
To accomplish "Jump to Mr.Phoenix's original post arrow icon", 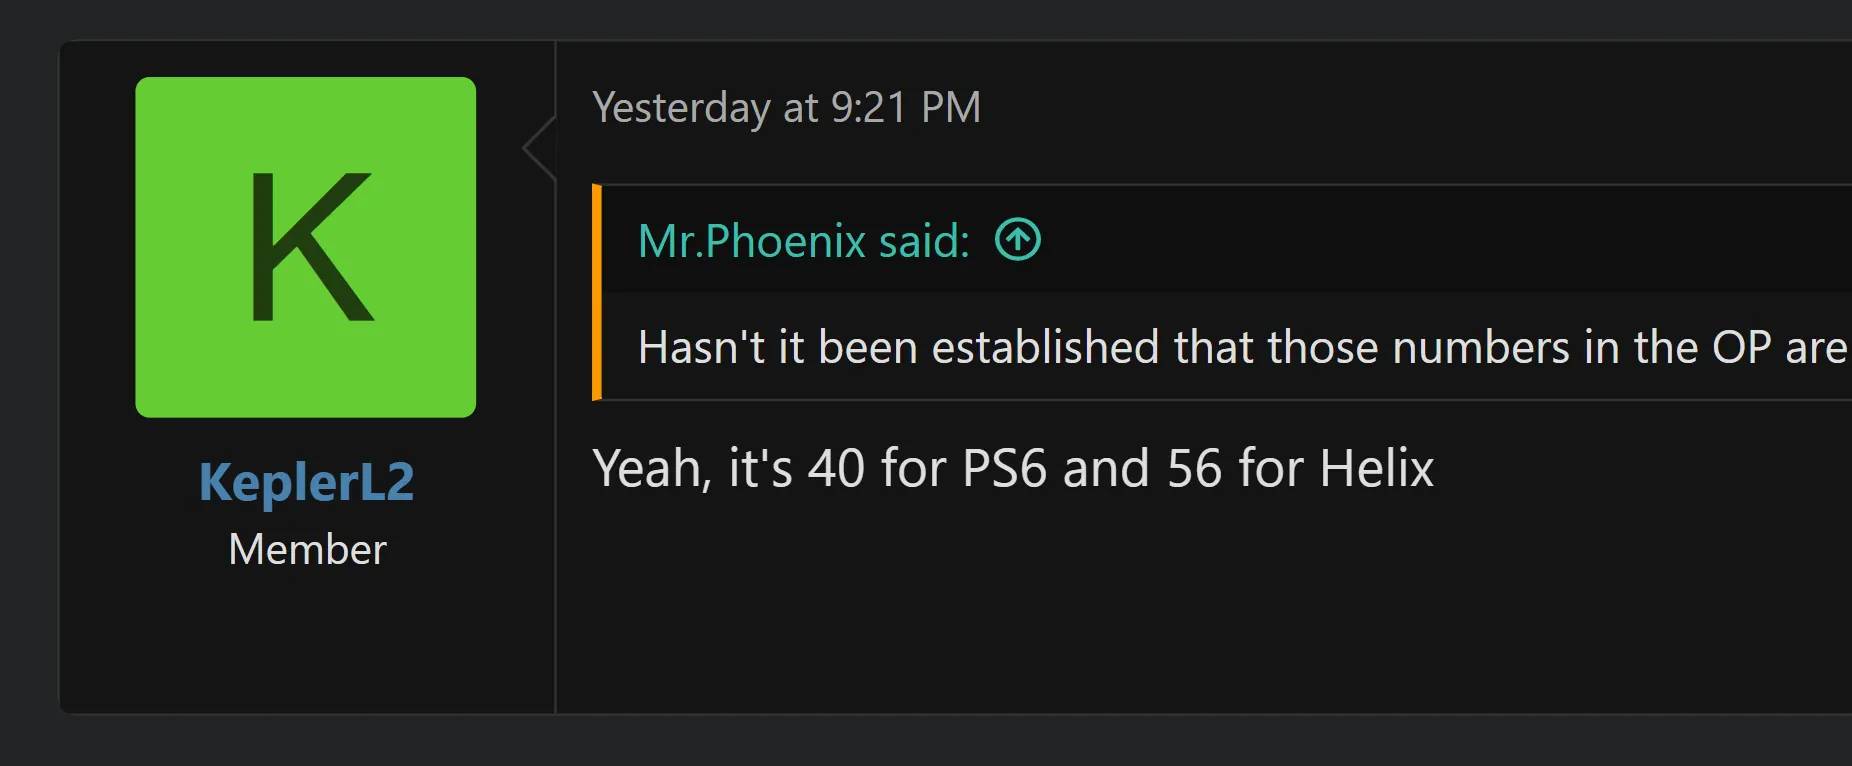I will 1018,240.
